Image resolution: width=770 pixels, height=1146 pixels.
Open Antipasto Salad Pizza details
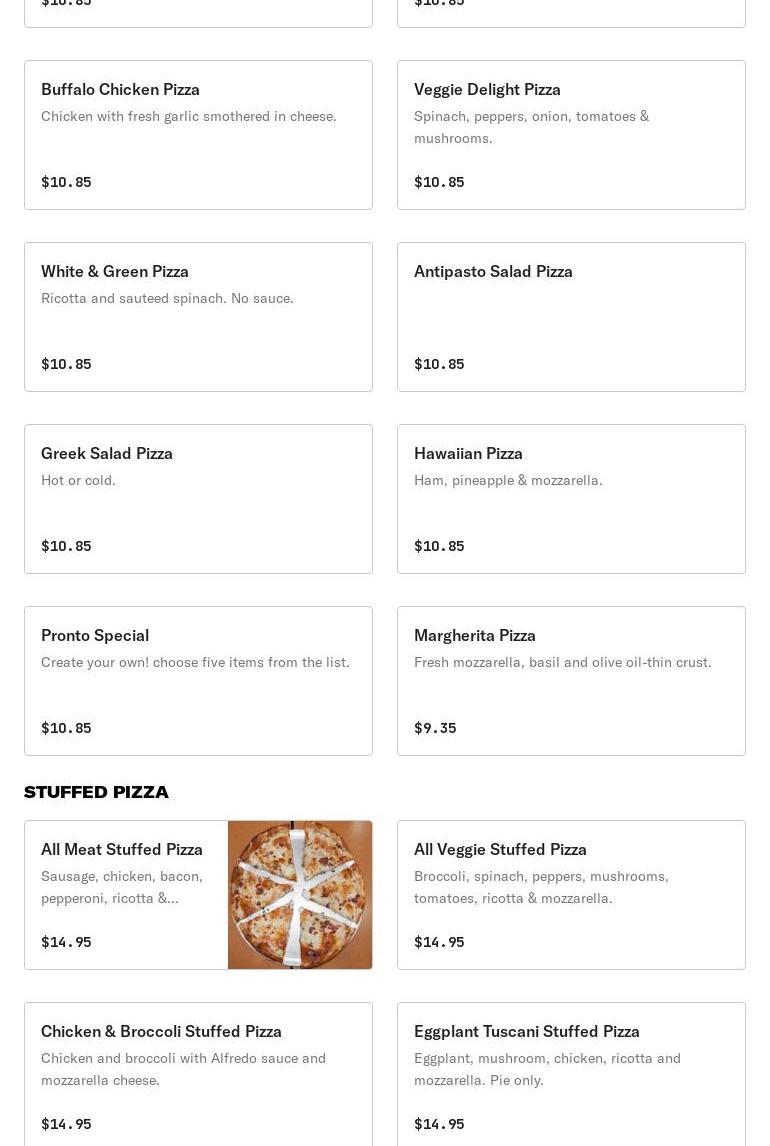[x=493, y=271]
